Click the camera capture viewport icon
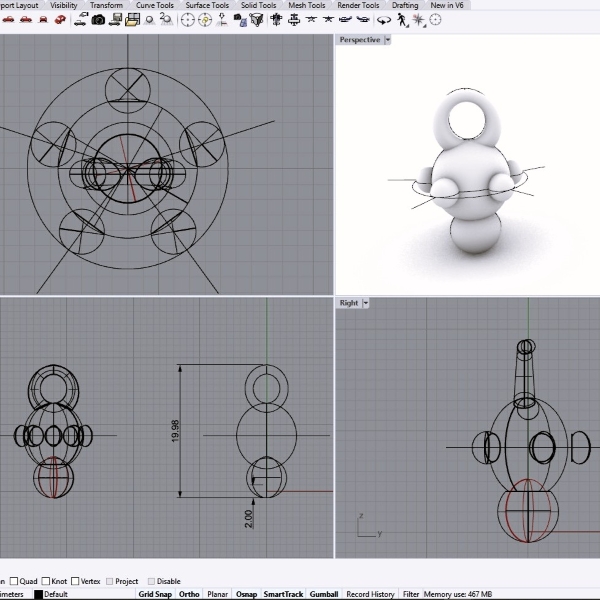Image resolution: width=600 pixels, height=600 pixels. pyautogui.click(x=98, y=19)
